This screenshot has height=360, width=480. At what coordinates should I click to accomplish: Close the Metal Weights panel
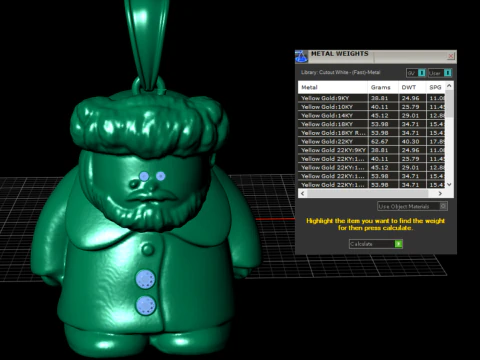pyautogui.click(x=451, y=56)
